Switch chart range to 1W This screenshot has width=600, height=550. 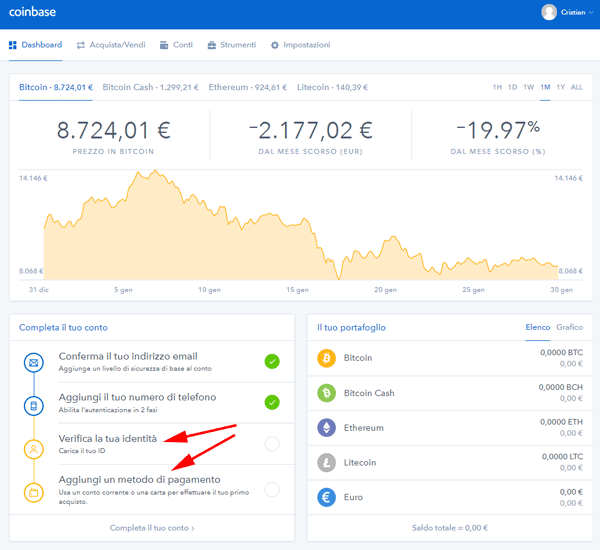(528, 87)
